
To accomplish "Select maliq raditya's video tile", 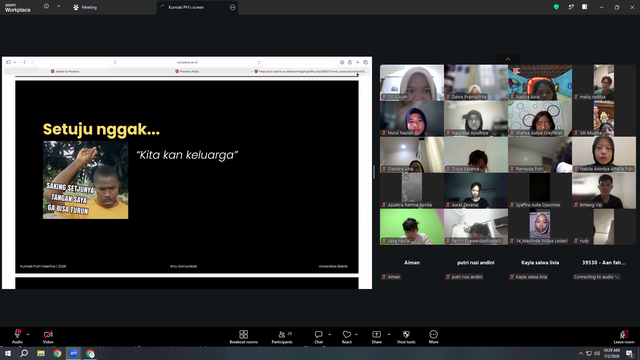I will click(x=604, y=82).
